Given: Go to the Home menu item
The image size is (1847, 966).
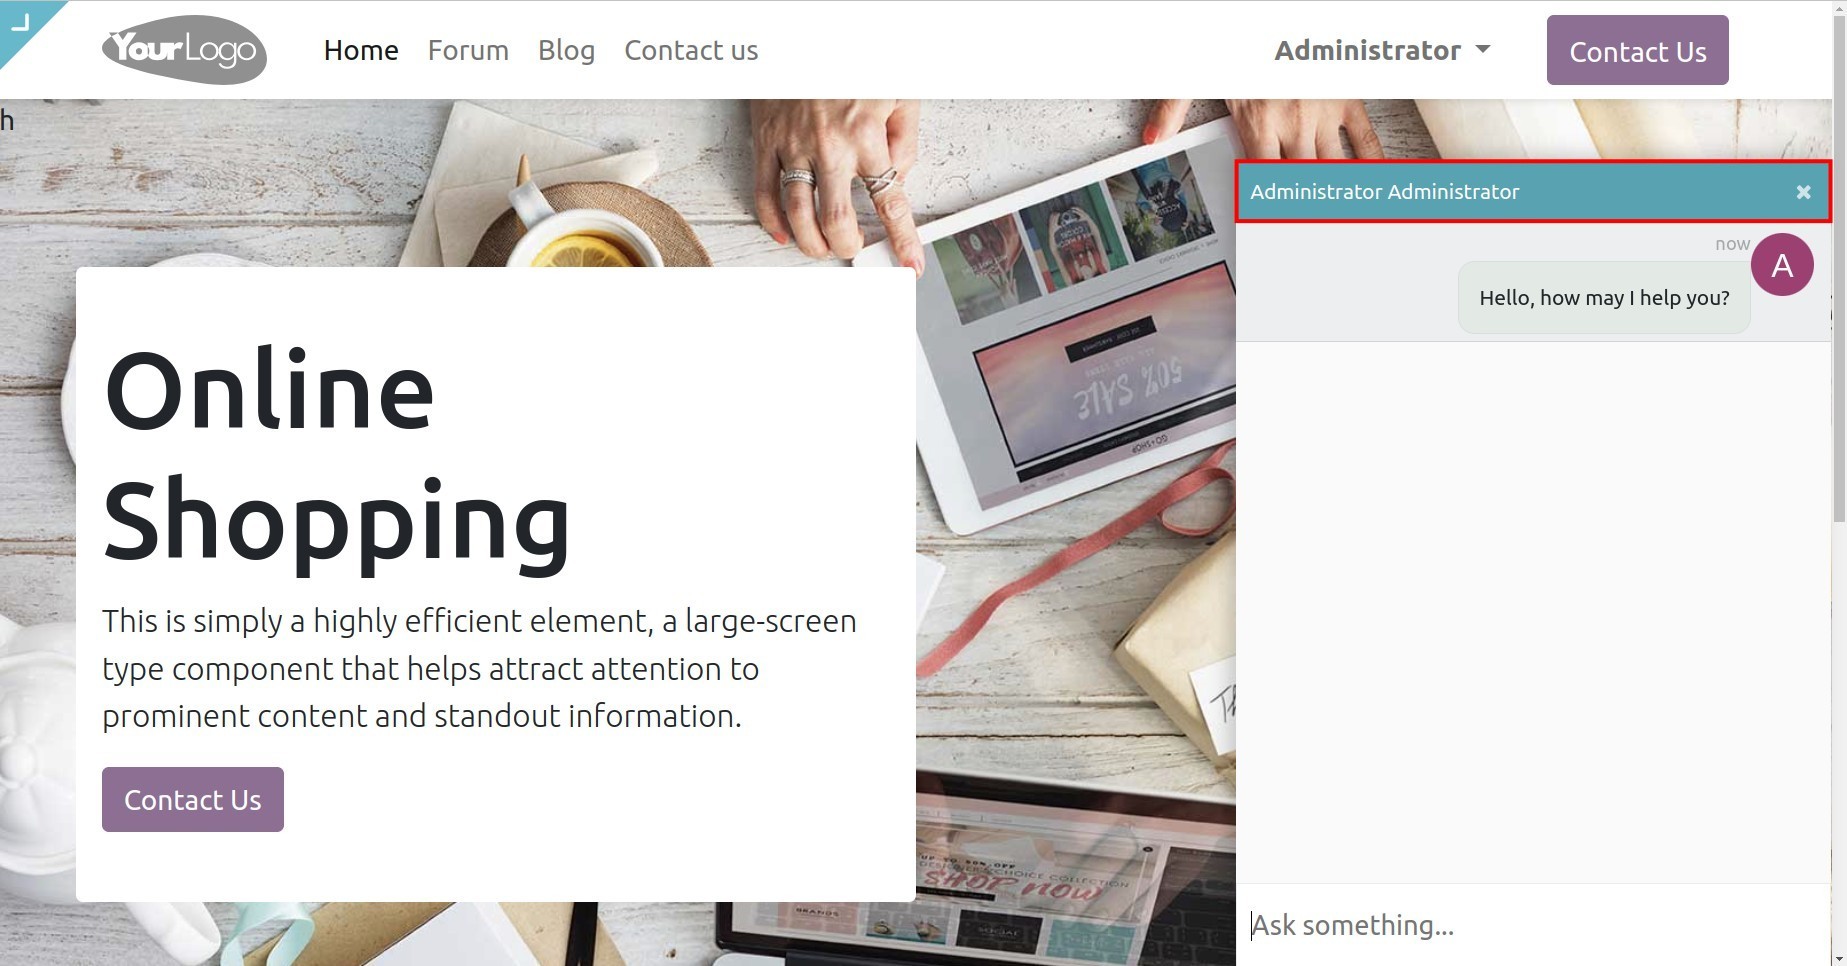Looking at the screenshot, I should click(x=361, y=50).
